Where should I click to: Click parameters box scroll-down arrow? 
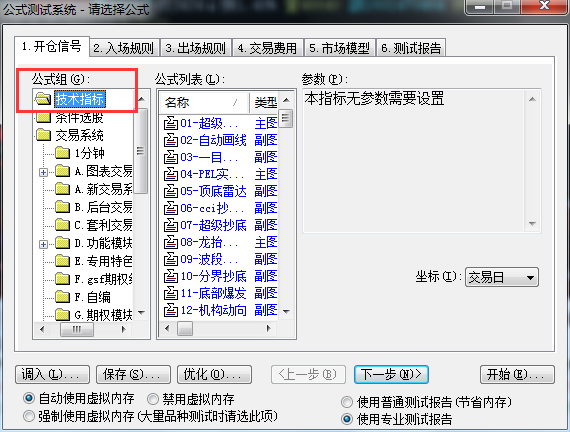[x=532, y=224]
